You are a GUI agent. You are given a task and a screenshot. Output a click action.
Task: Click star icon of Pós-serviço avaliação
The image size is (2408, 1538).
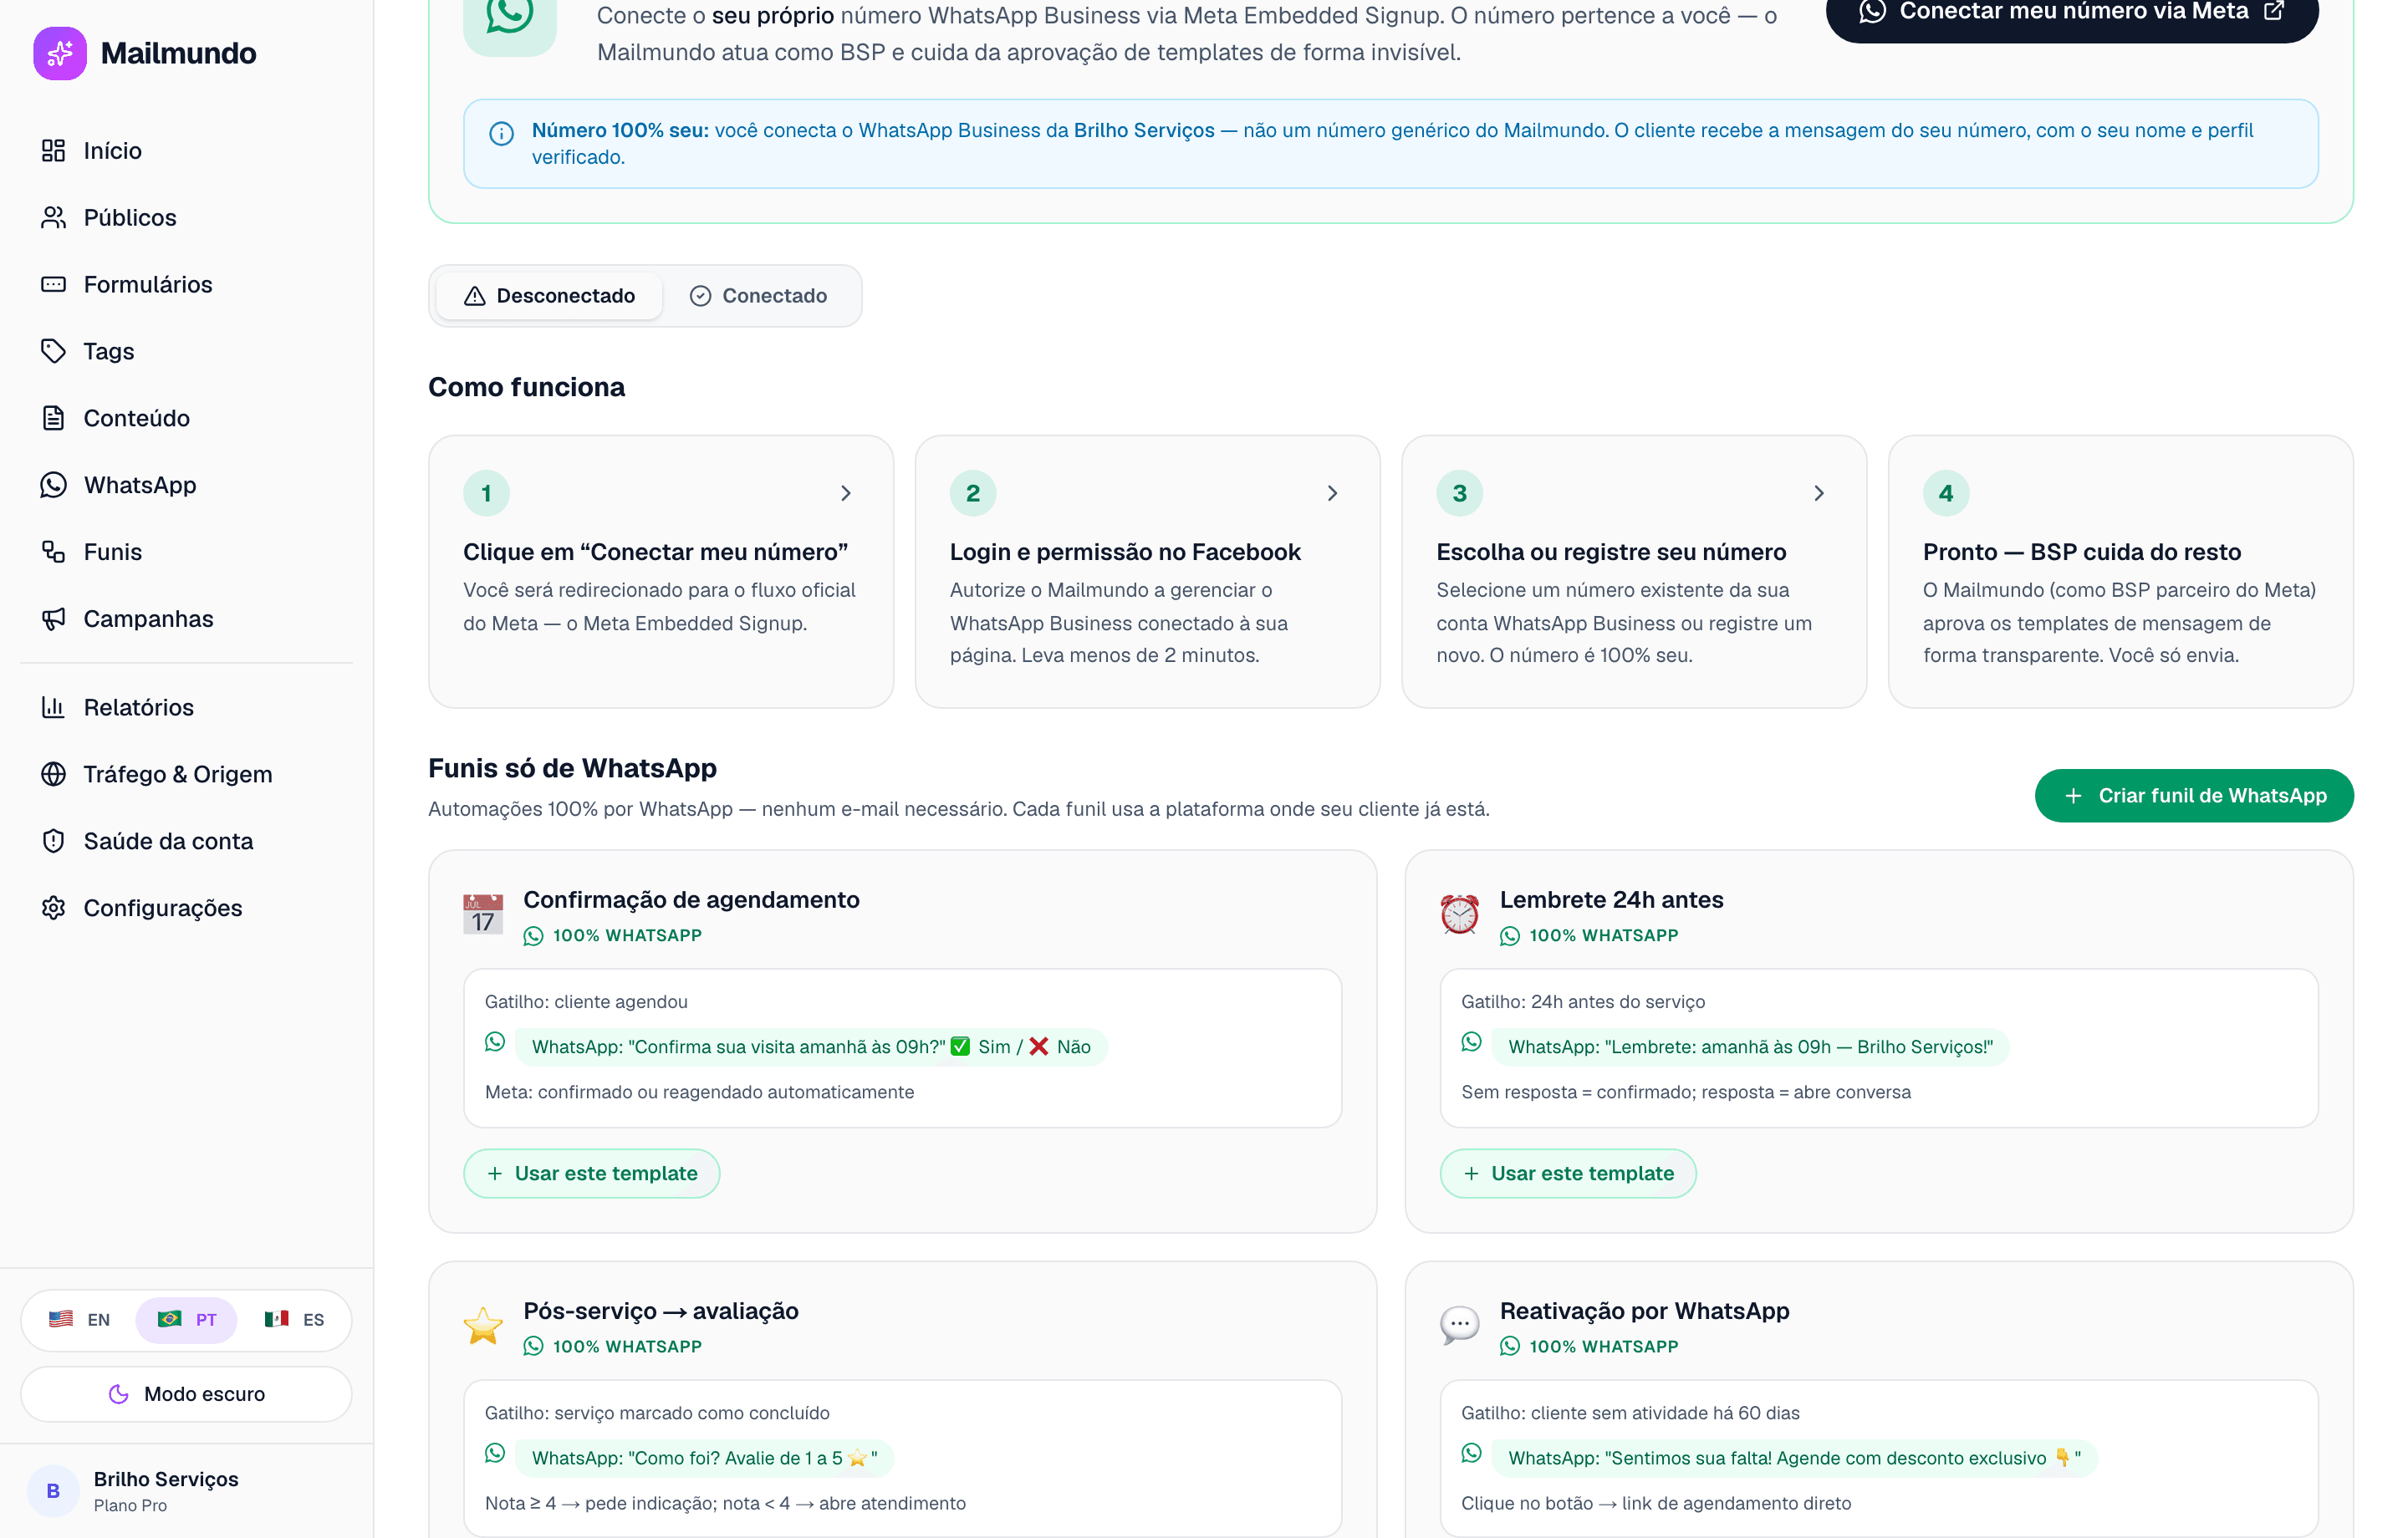[x=484, y=1326]
